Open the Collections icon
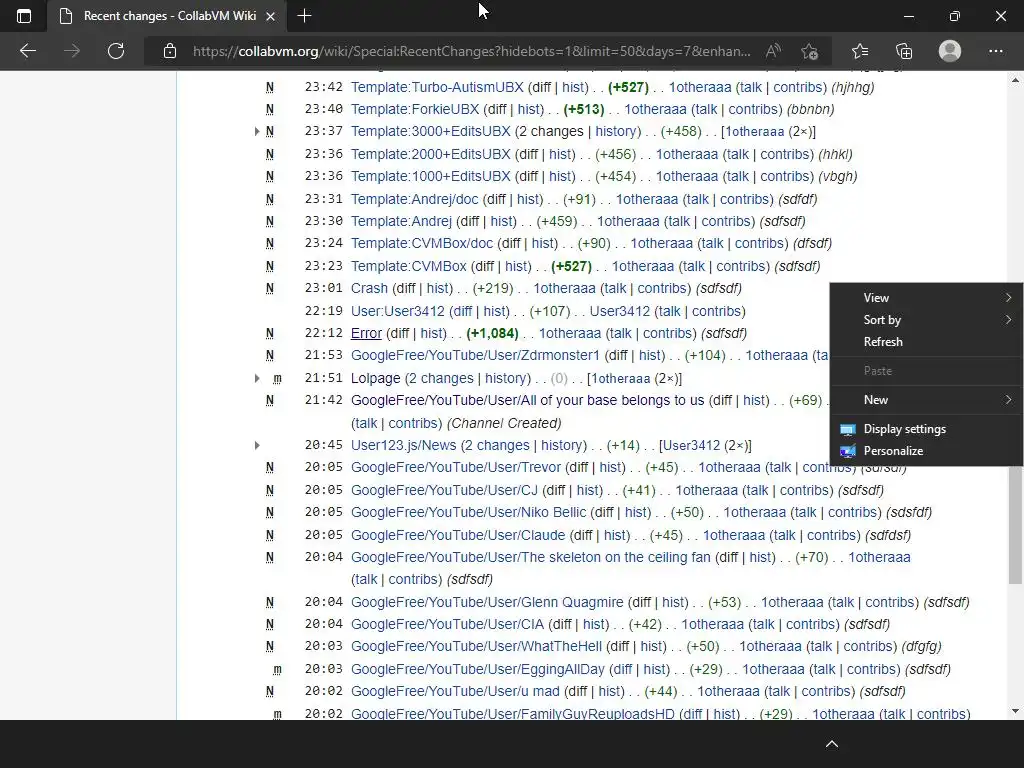 (904, 51)
